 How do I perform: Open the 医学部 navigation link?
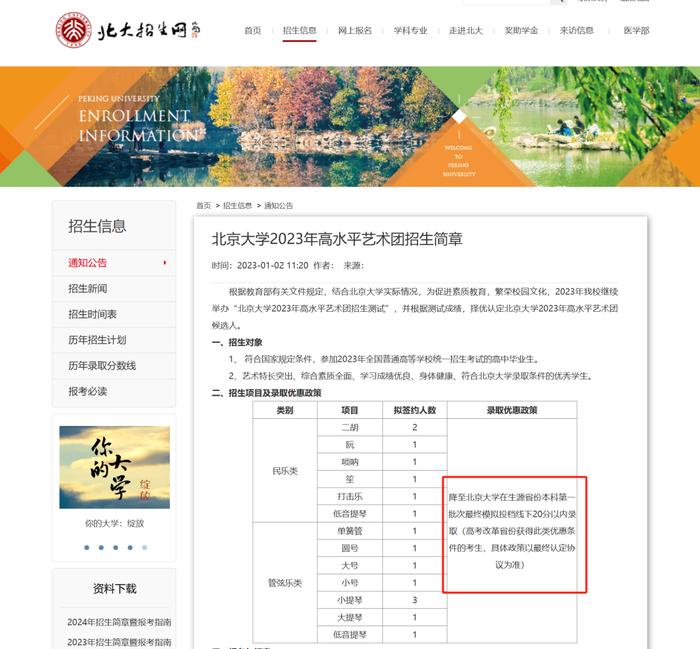(636, 30)
